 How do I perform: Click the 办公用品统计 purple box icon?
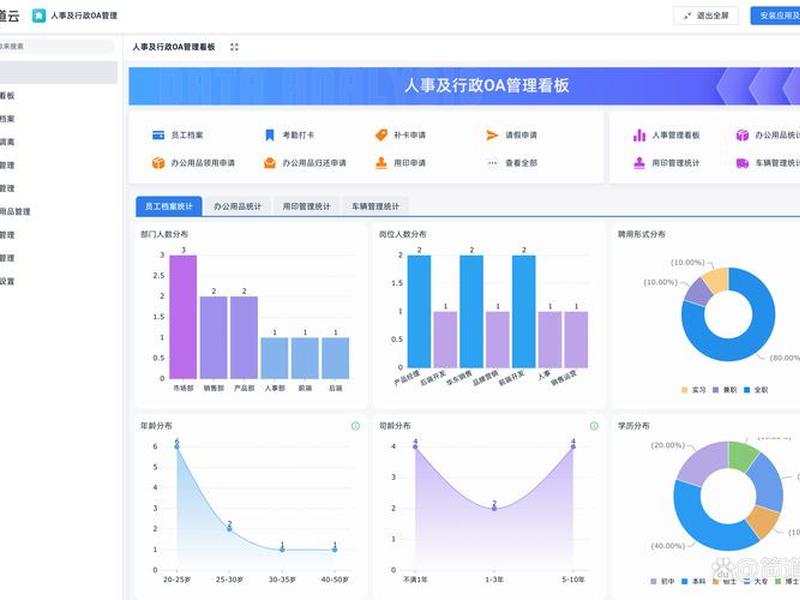742,135
